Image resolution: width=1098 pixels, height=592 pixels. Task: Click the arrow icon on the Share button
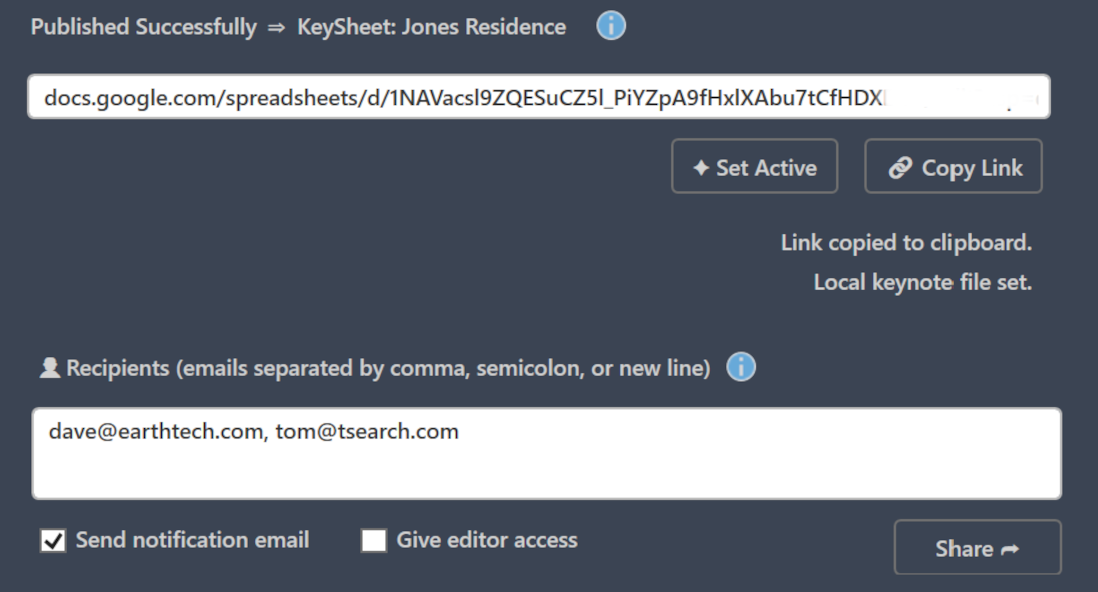[1010, 549]
